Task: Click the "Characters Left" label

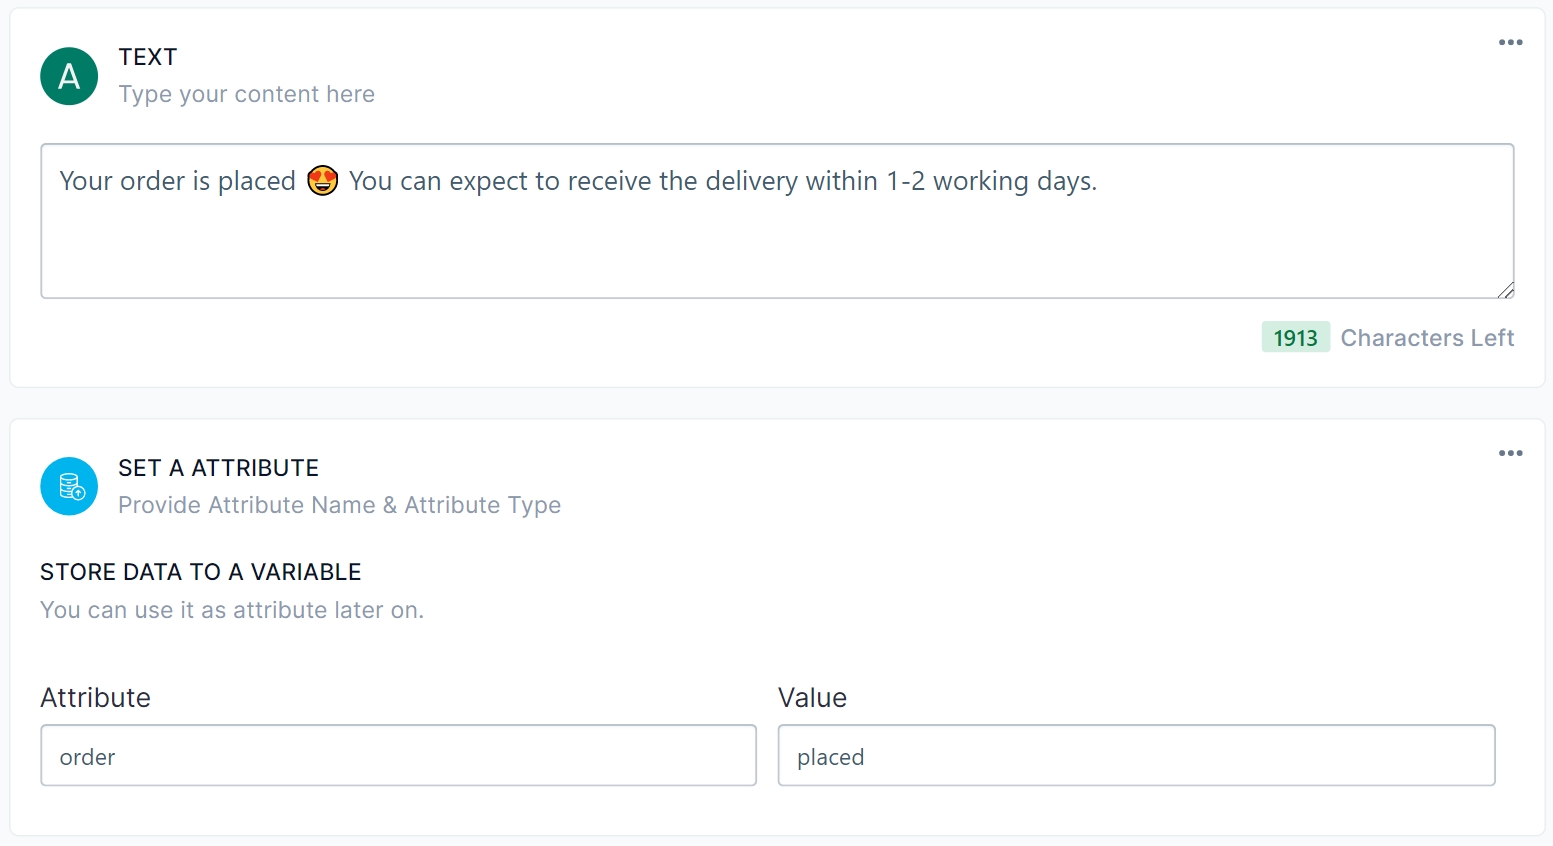Action: click(1427, 338)
